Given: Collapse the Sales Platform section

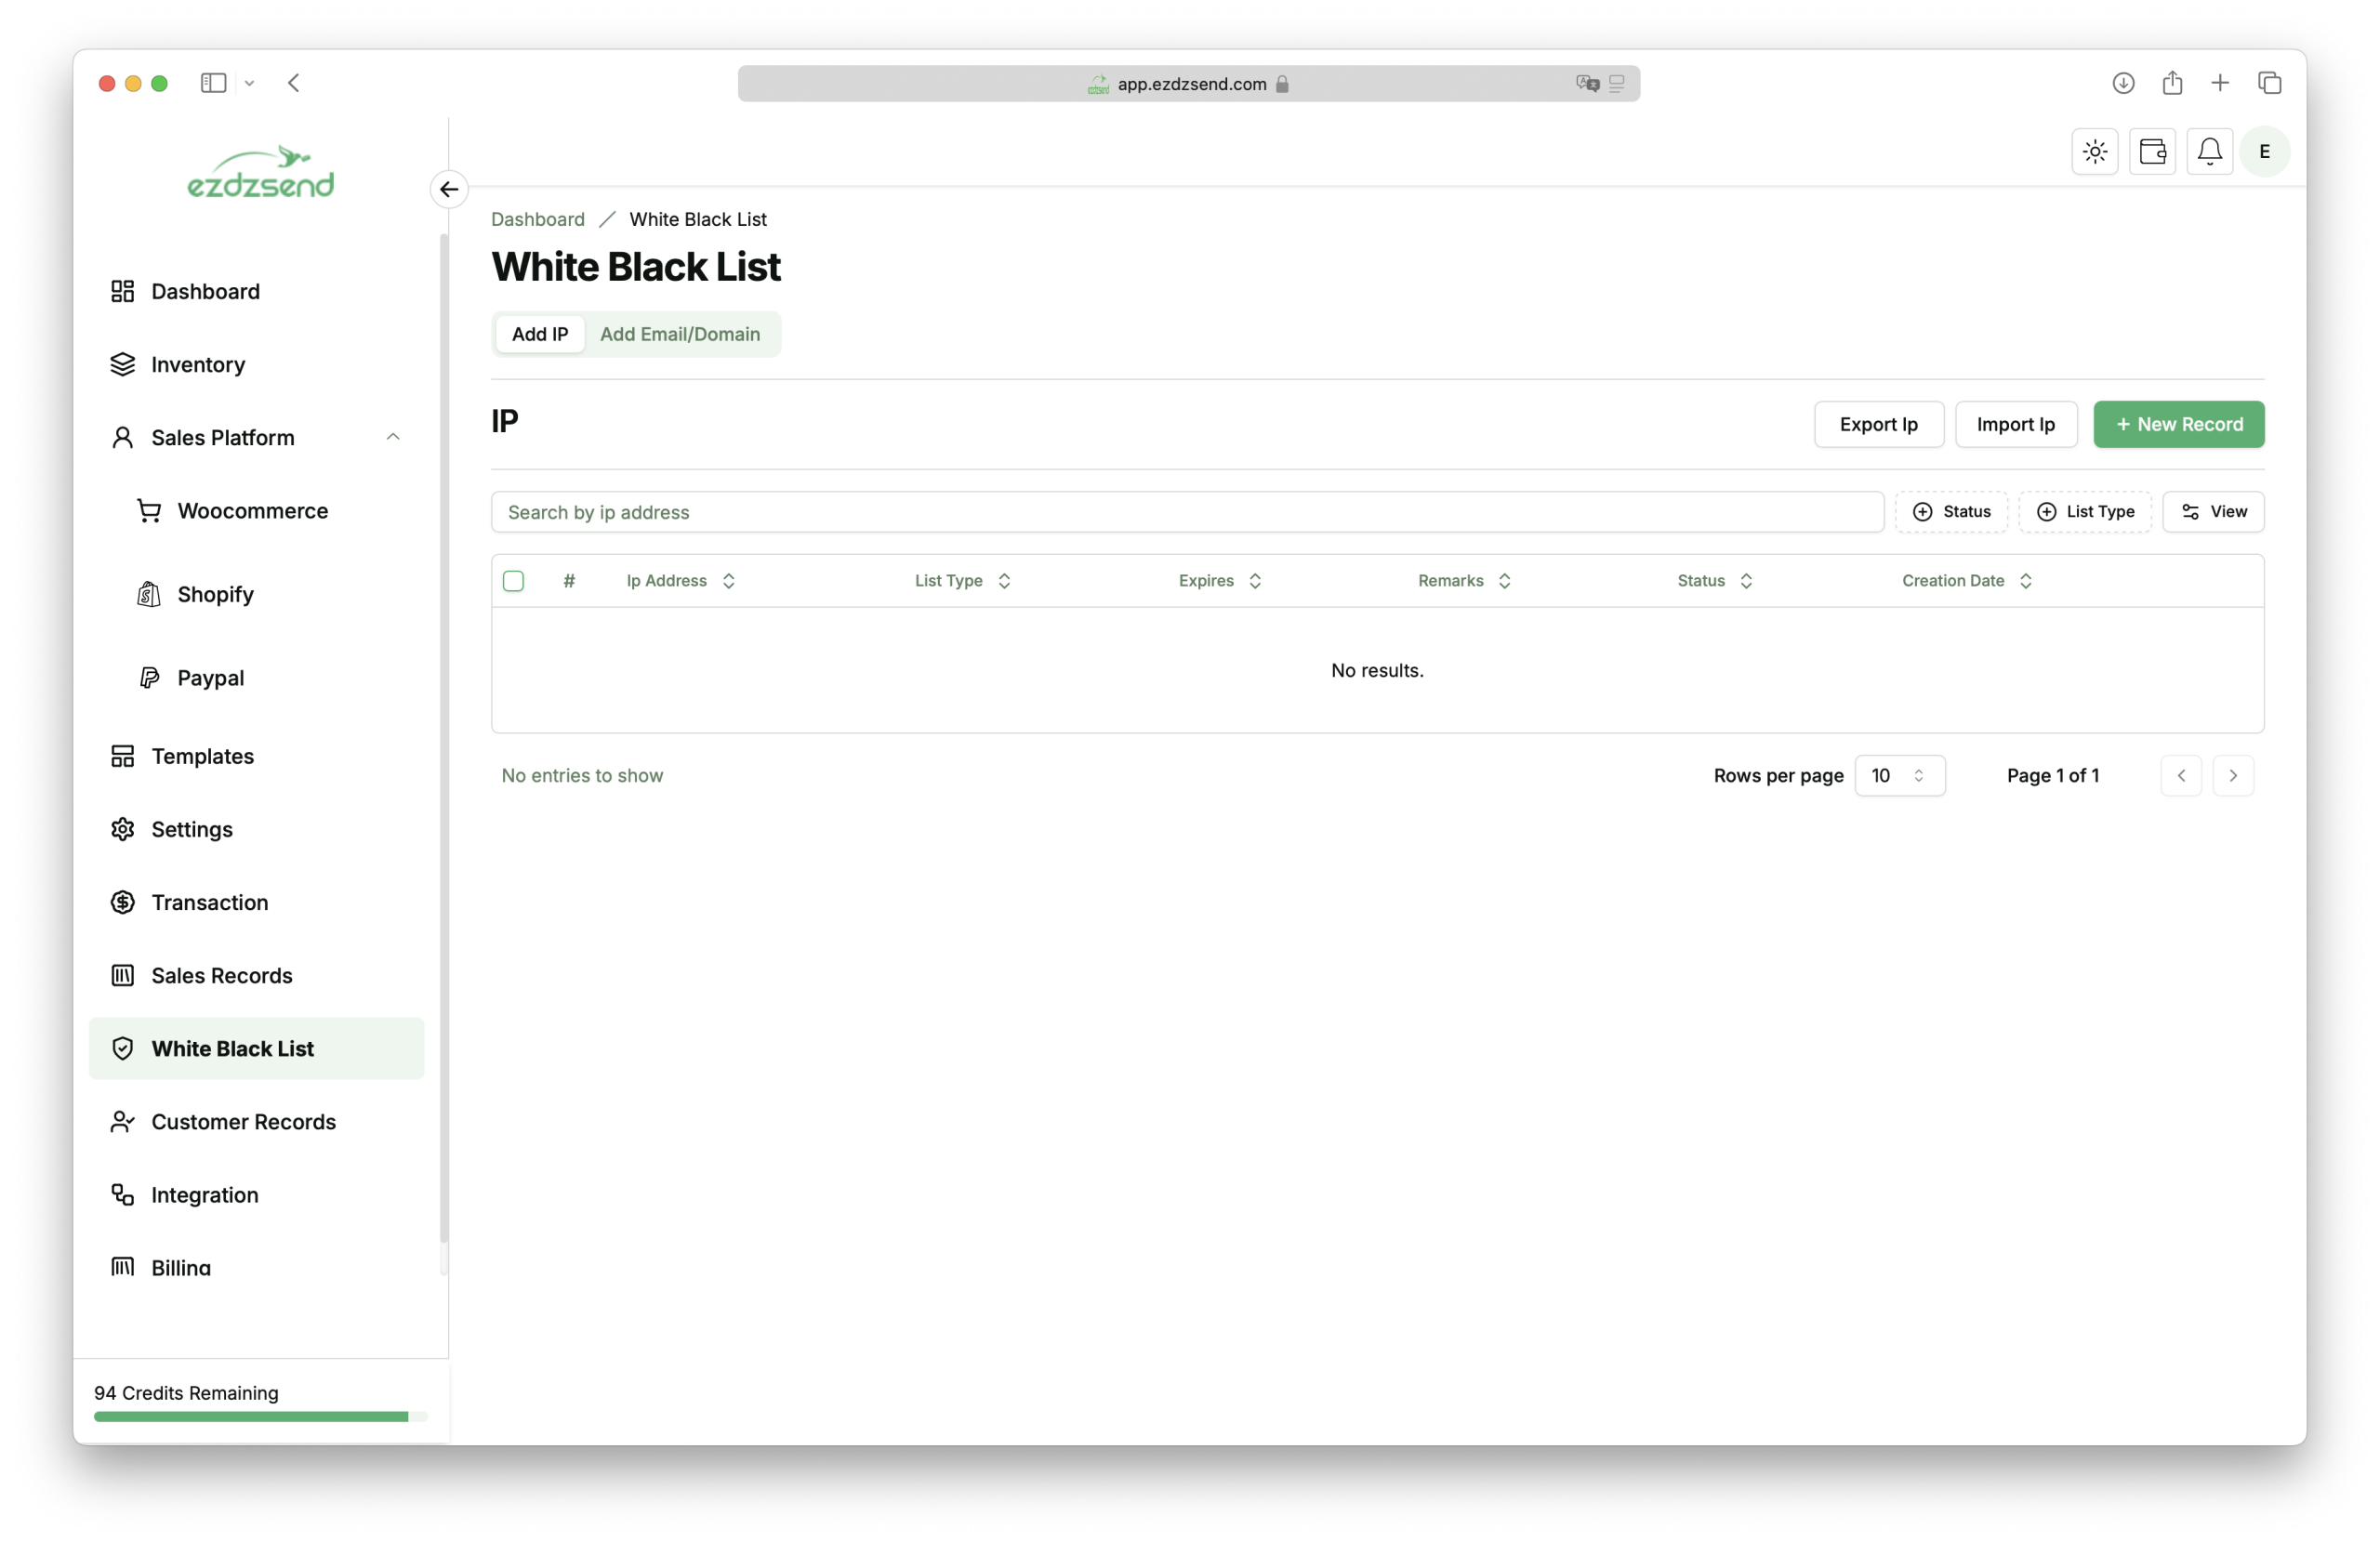Looking at the screenshot, I should click(x=392, y=437).
